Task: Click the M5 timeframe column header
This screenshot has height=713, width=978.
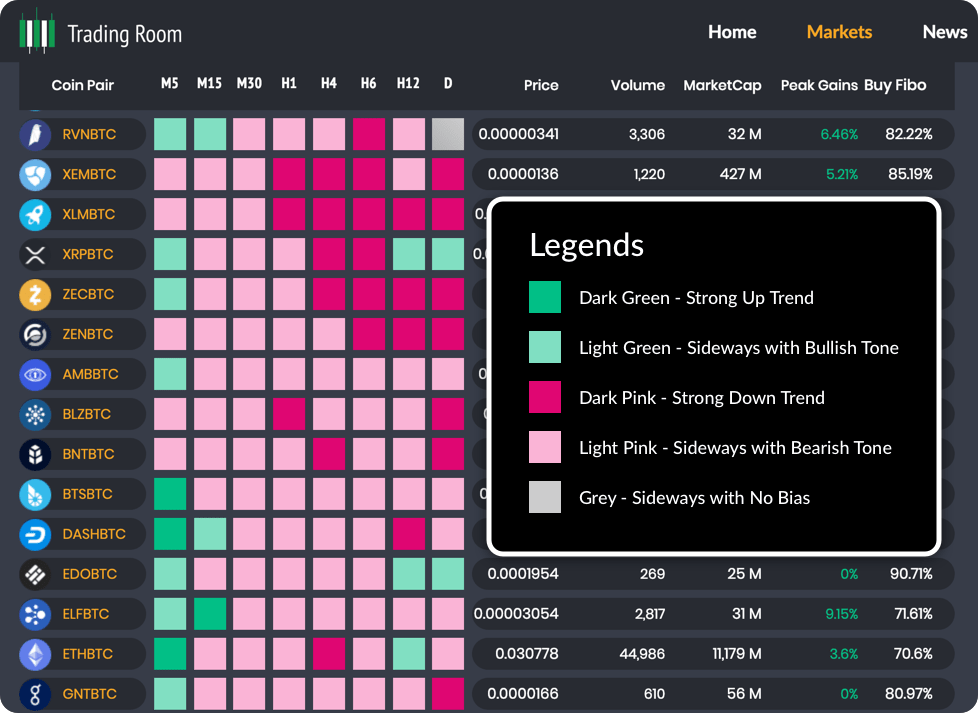Action: click(x=170, y=84)
